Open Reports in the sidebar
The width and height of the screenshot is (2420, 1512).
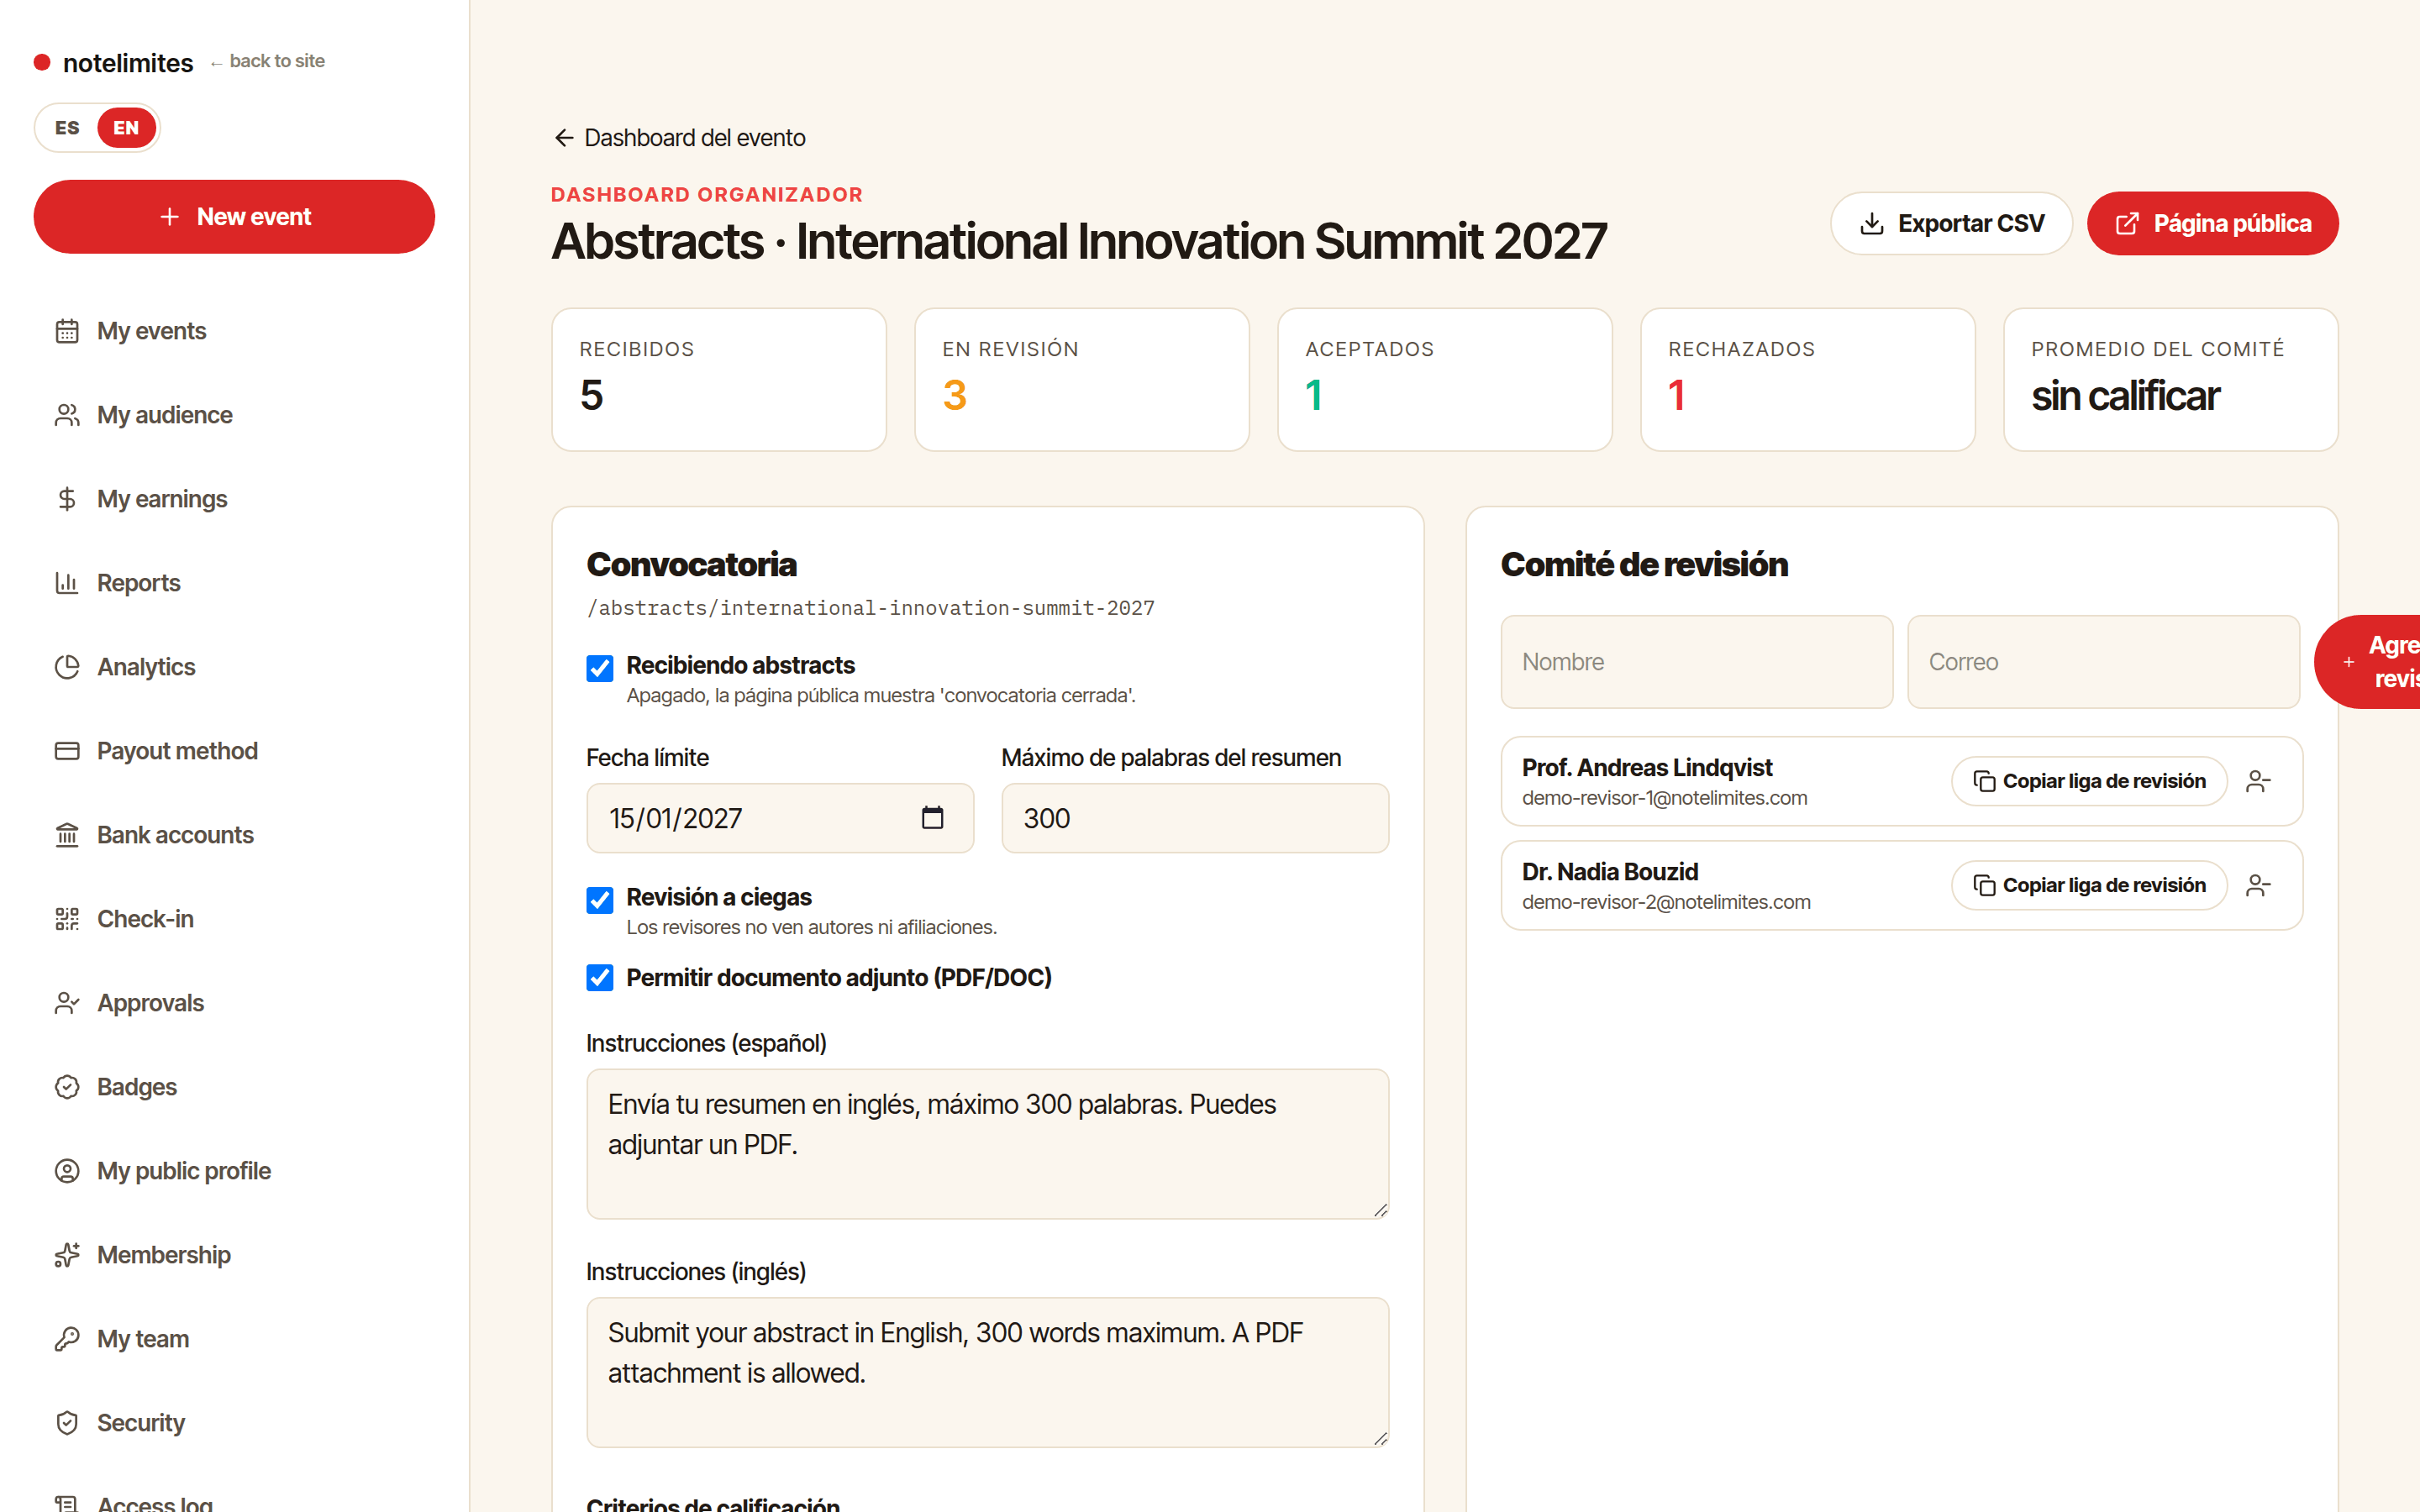tap(138, 583)
